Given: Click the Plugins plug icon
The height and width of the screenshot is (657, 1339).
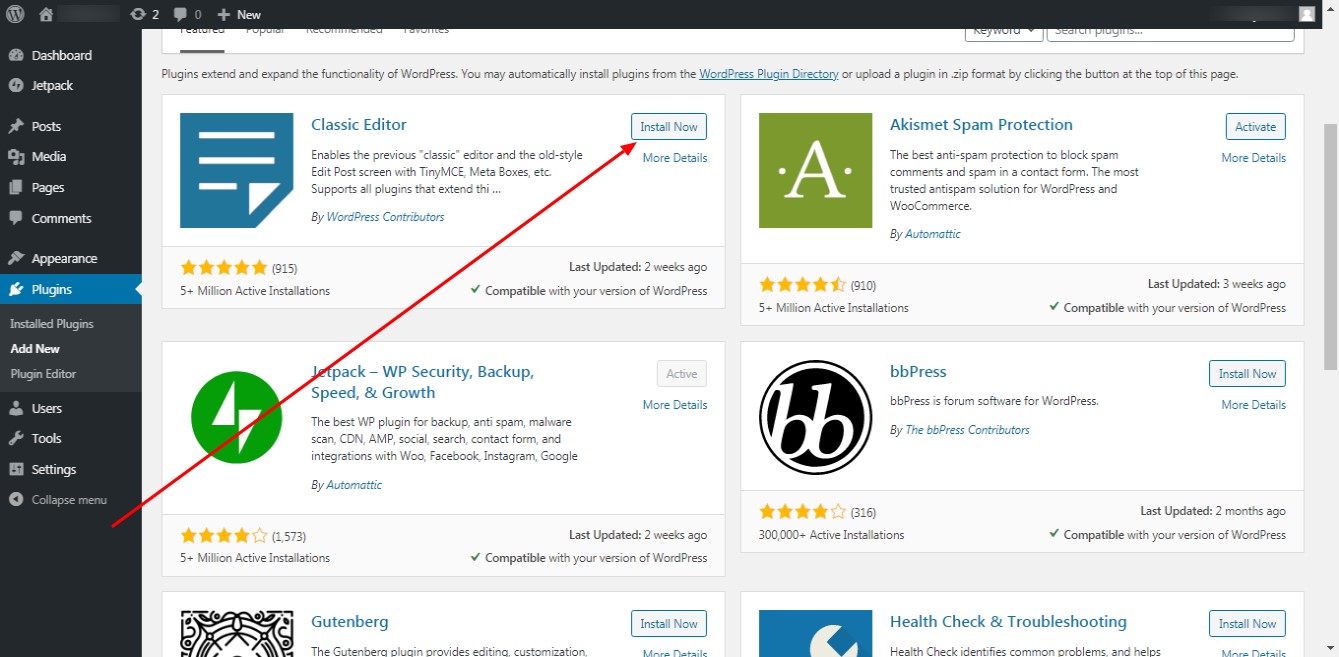Looking at the screenshot, I should pos(16,289).
